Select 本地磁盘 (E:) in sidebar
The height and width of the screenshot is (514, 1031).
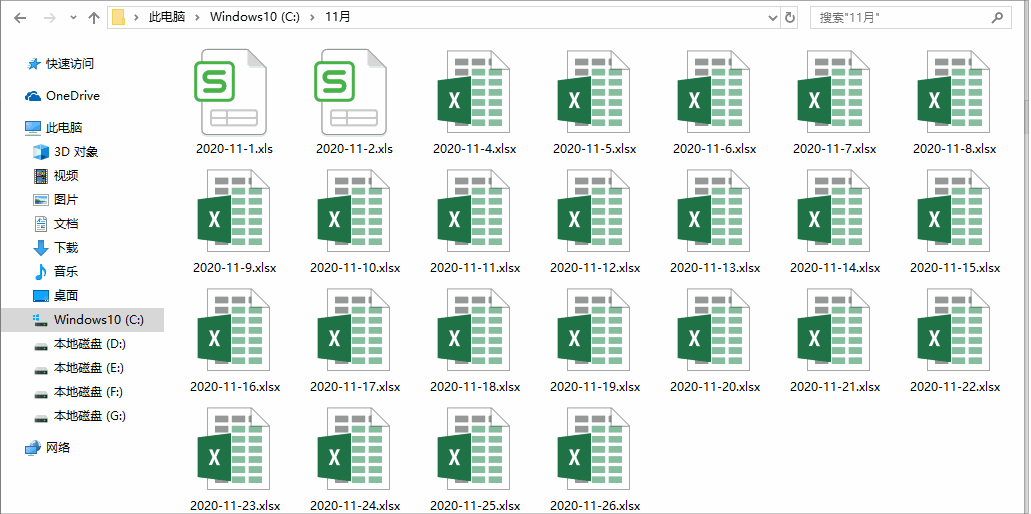pyautogui.click(x=79, y=368)
